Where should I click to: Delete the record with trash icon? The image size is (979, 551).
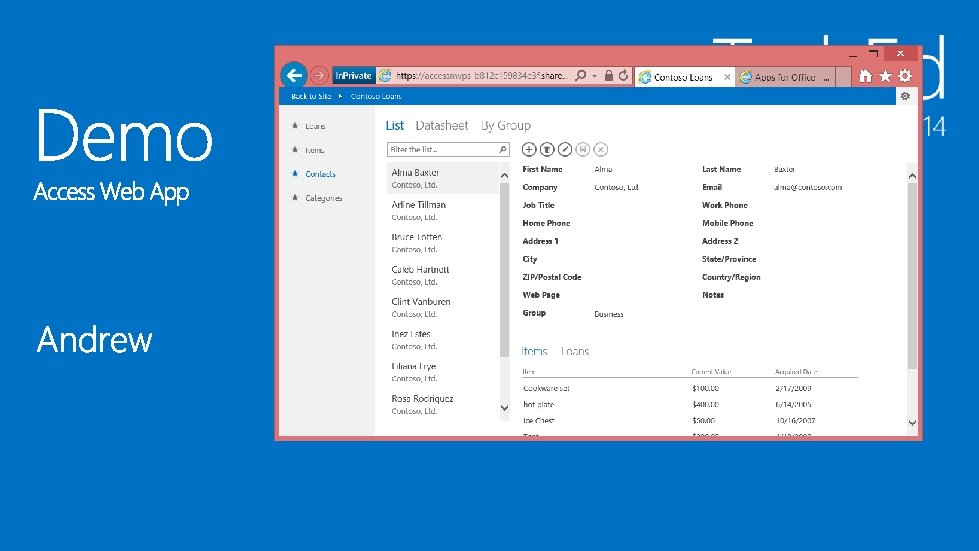[547, 149]
